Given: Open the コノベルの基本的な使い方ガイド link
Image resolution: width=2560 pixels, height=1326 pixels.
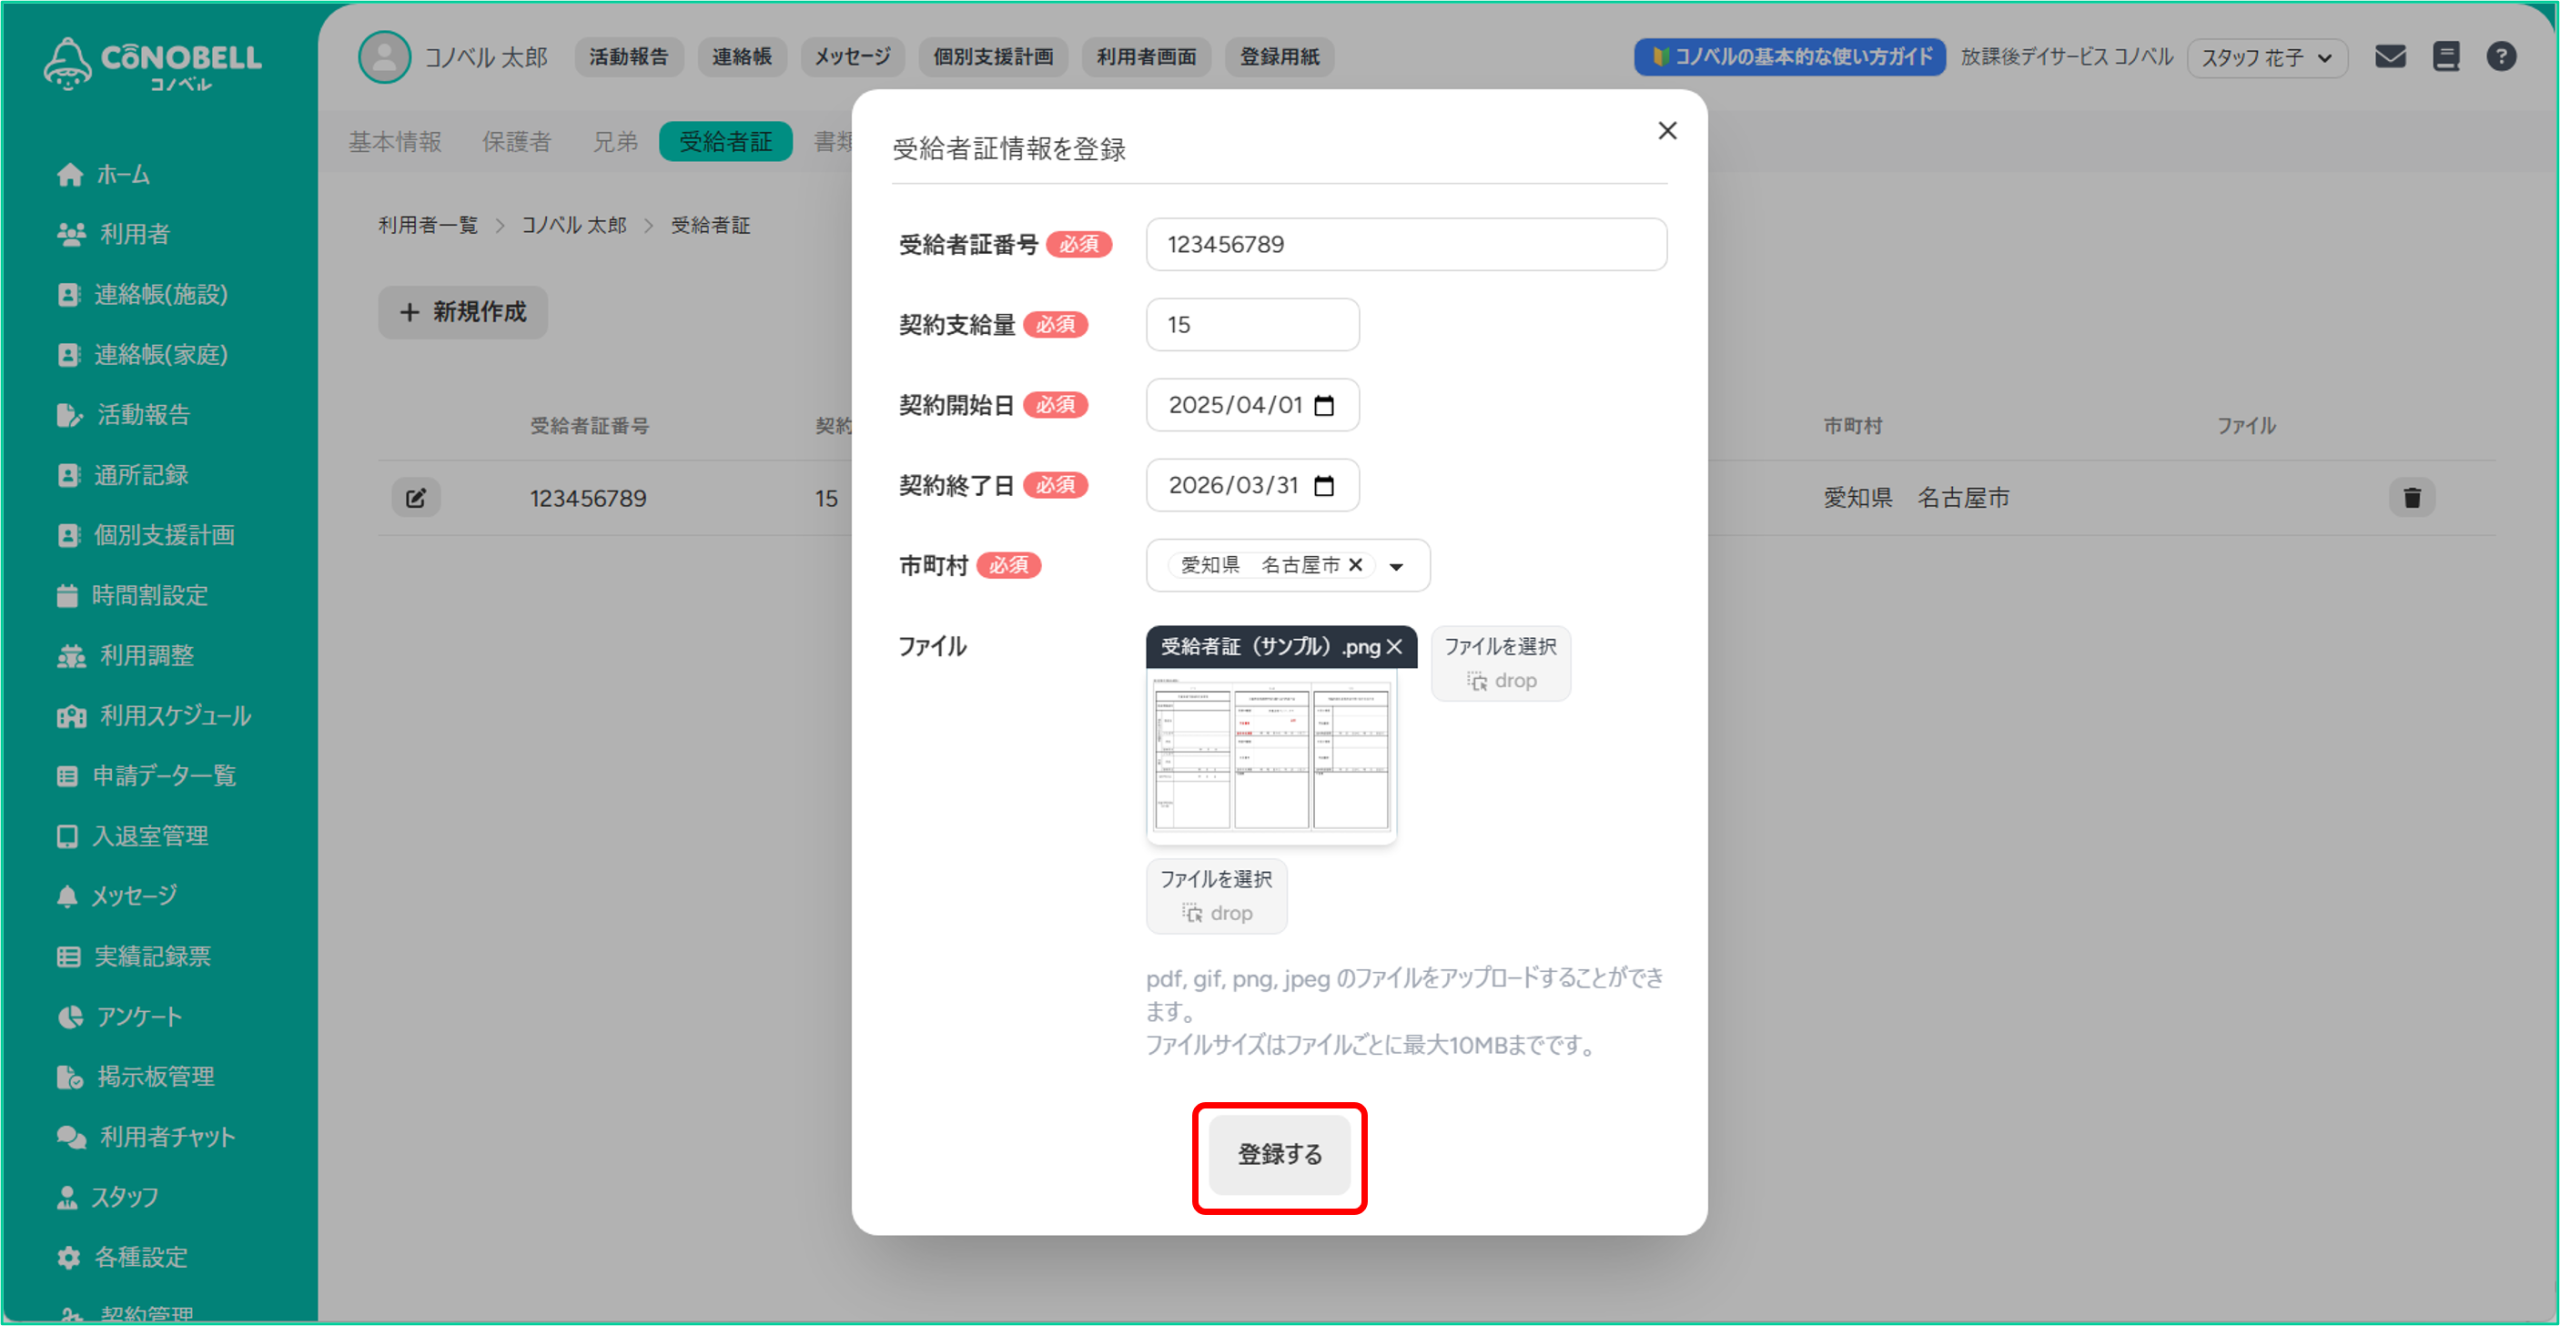Looking at the screenshot, I should pyautogui.click(x=1789, y=57).
